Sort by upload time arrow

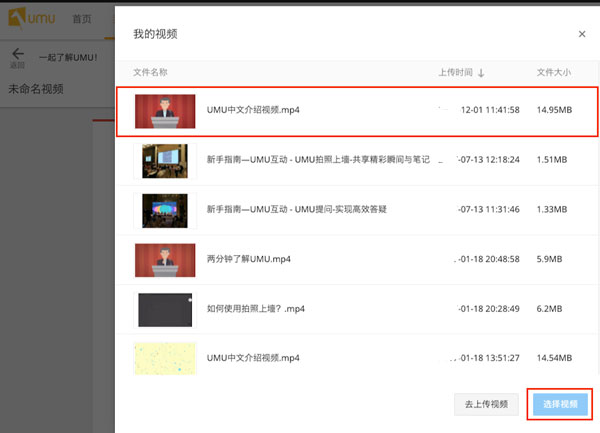point(481,73)
